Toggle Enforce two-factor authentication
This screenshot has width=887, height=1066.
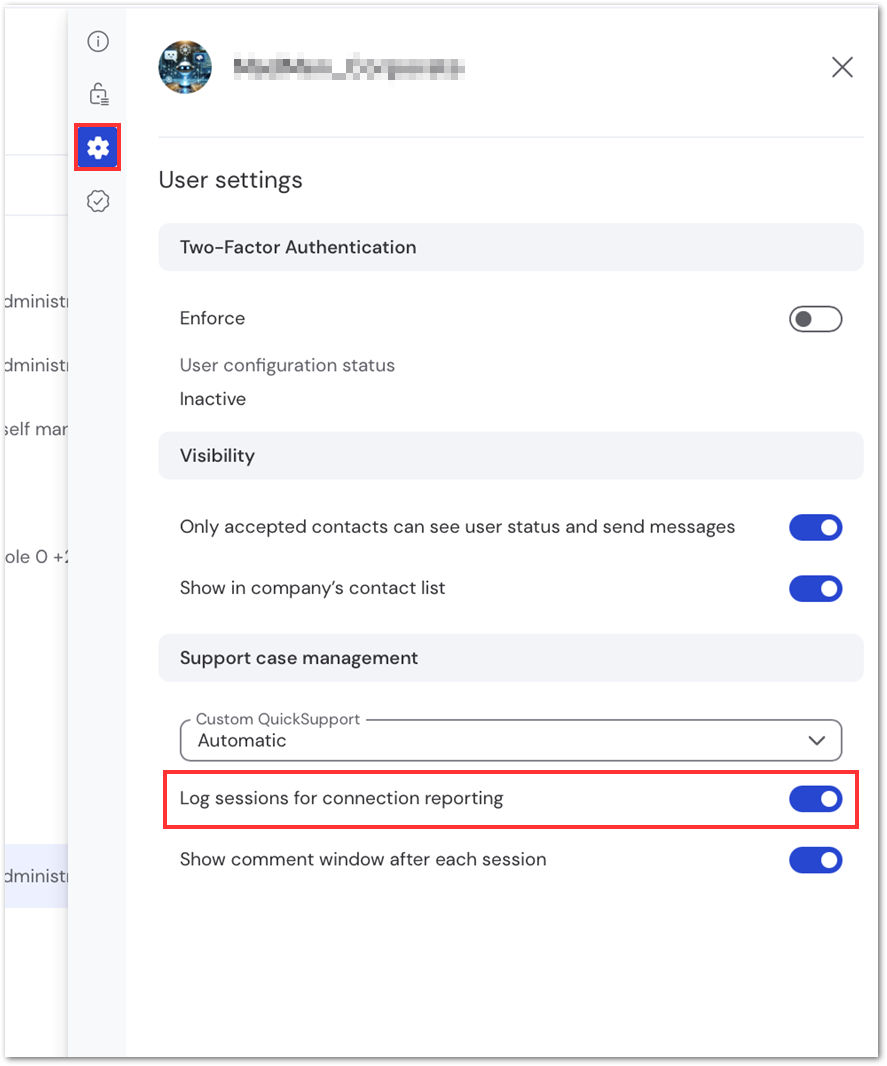click(x=815, y=319)
